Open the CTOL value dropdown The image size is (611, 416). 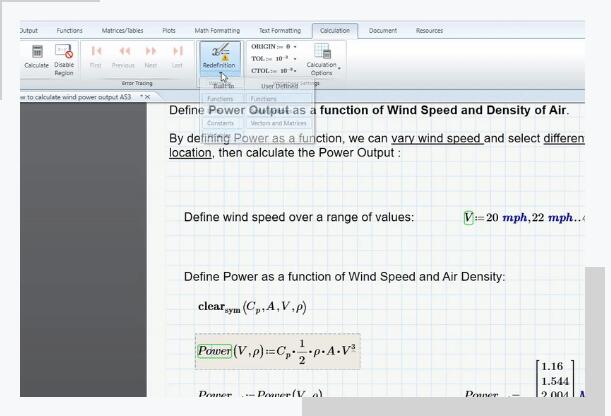[x=295, y=71]
